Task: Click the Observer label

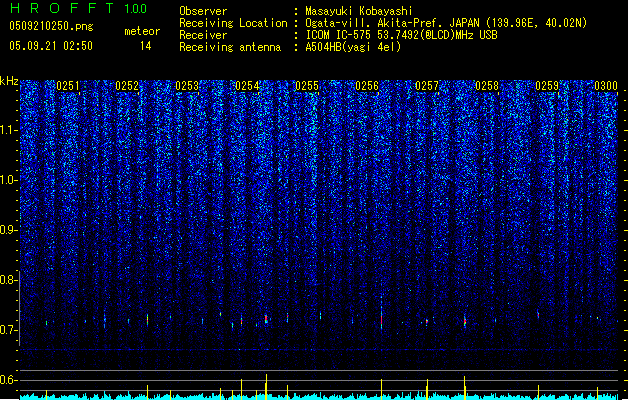Action: [x=203, y=11]
